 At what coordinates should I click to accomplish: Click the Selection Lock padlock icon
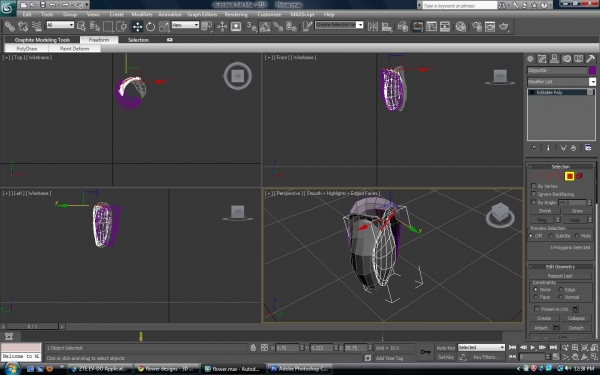pyautogui.click(x=253, y=347)
